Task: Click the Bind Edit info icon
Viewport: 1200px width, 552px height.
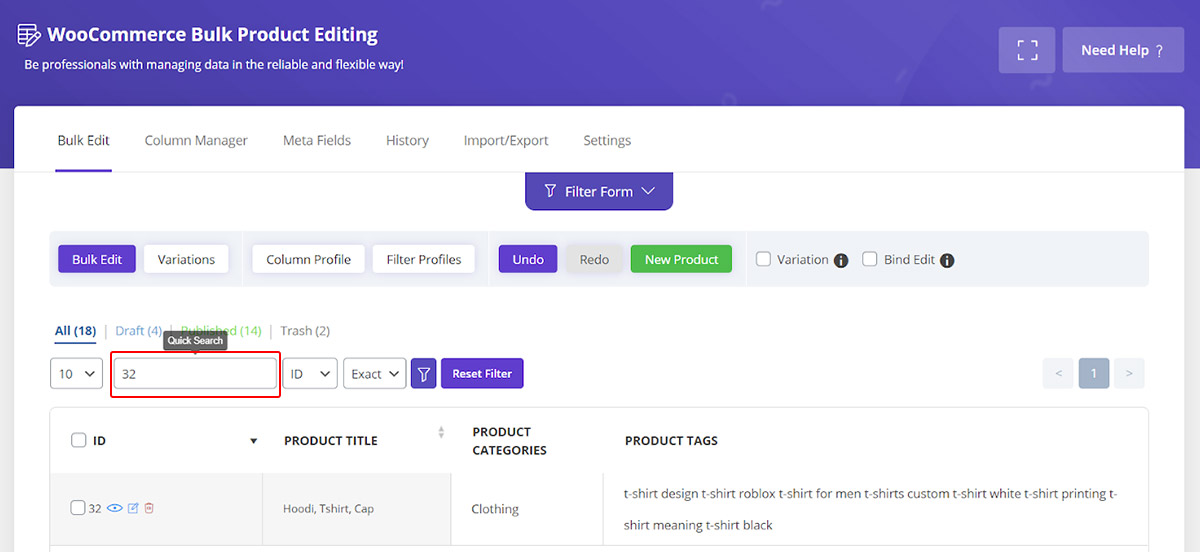Action: pos(947,260)
